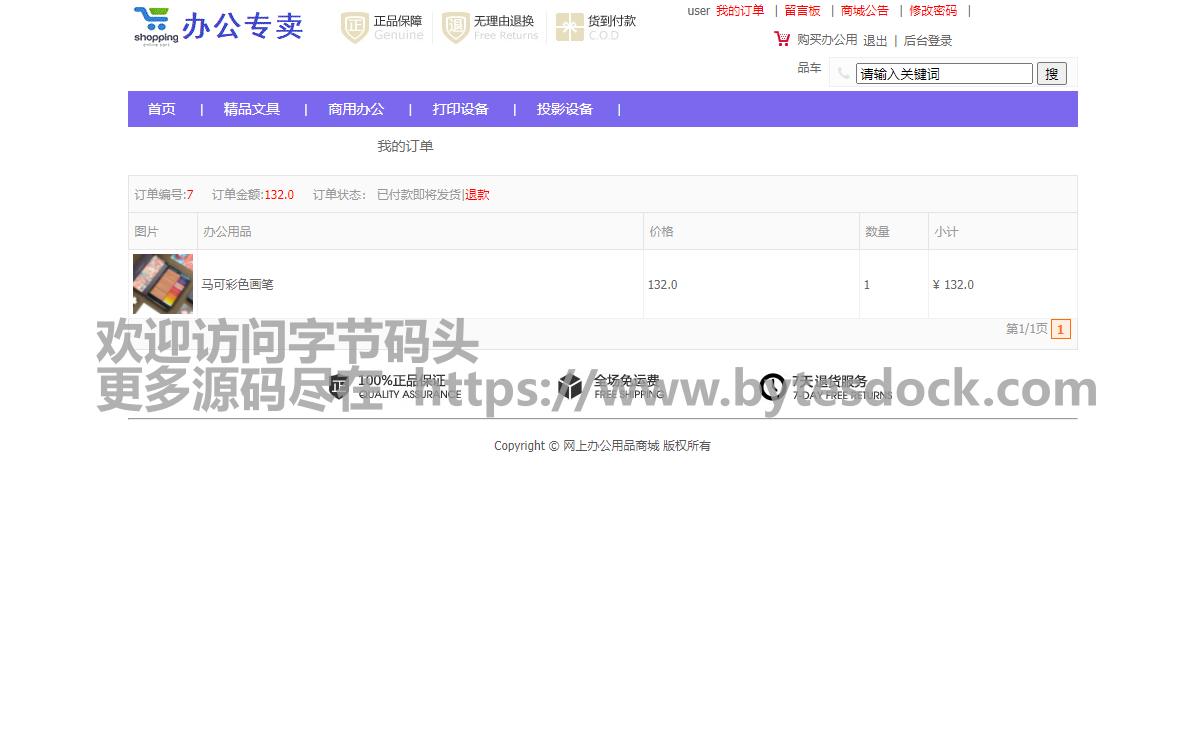This screenshot has width=1191, height=729.
Task: Select page 1 in pagination
Action: [x=1061, y=329]
